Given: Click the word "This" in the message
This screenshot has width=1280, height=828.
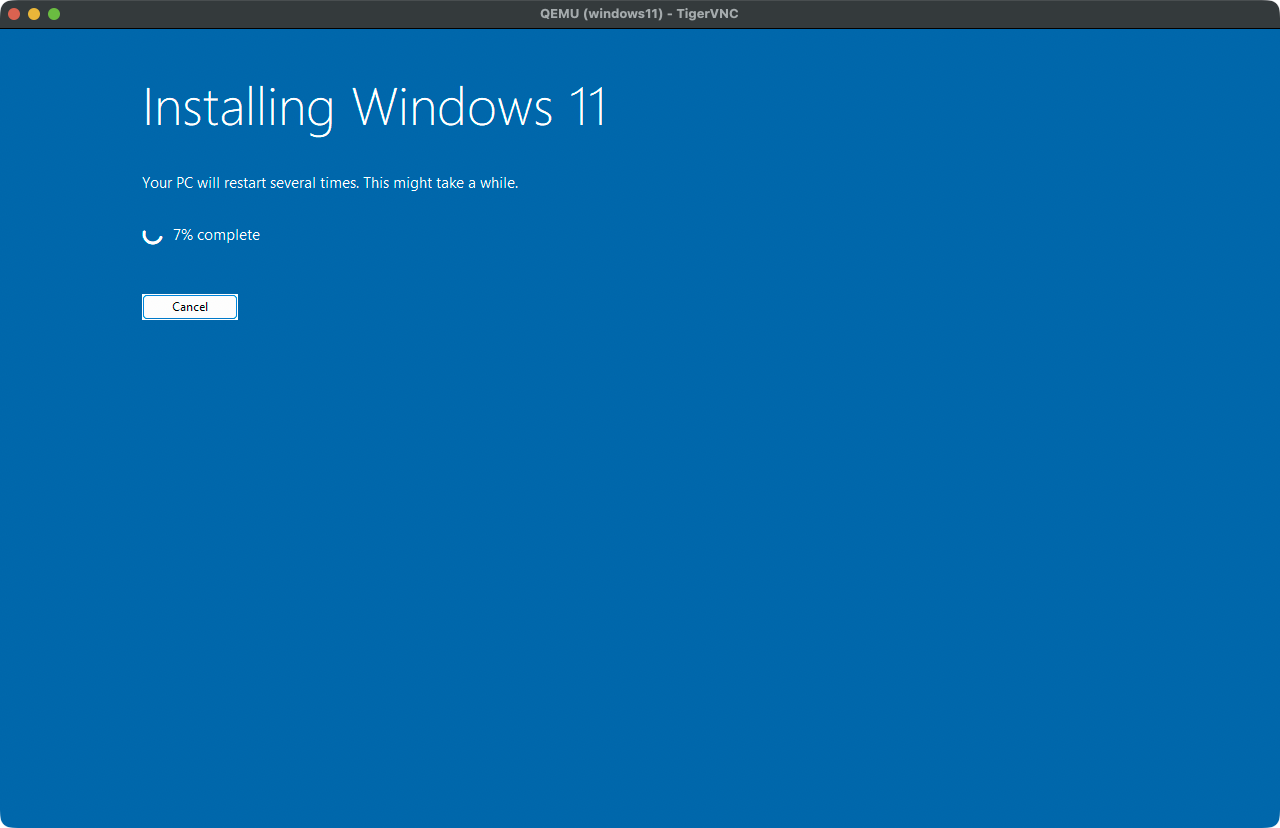Looking at the screenshot, I should [x=377, y=183].
